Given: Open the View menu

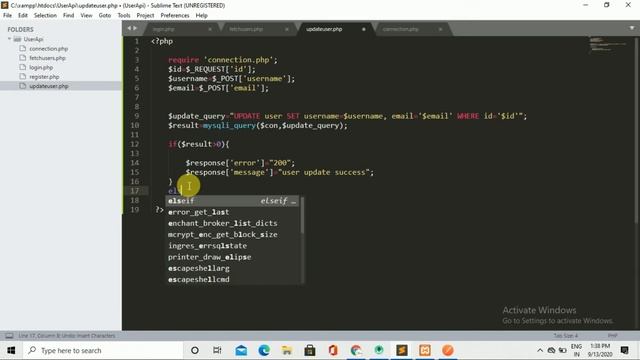Looking at the screenshot, I should pyautogui.click(x=86, y=16).
